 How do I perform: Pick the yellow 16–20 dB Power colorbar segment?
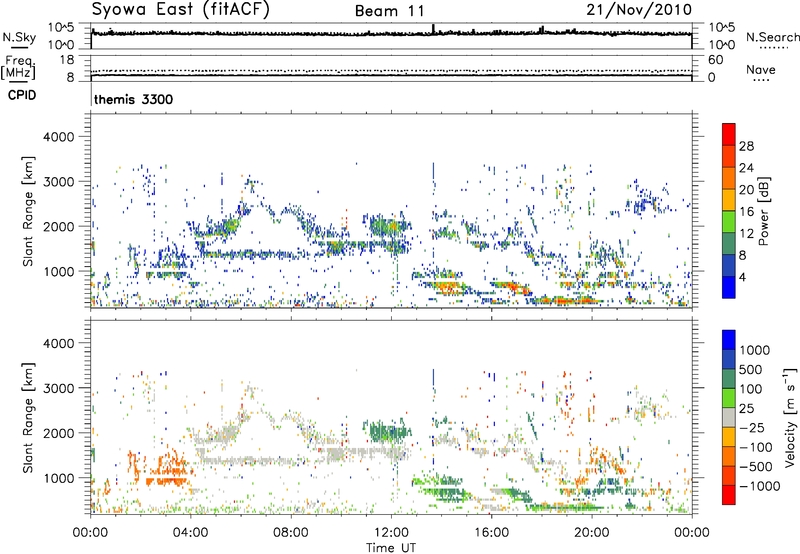click(x=729, y=200)
